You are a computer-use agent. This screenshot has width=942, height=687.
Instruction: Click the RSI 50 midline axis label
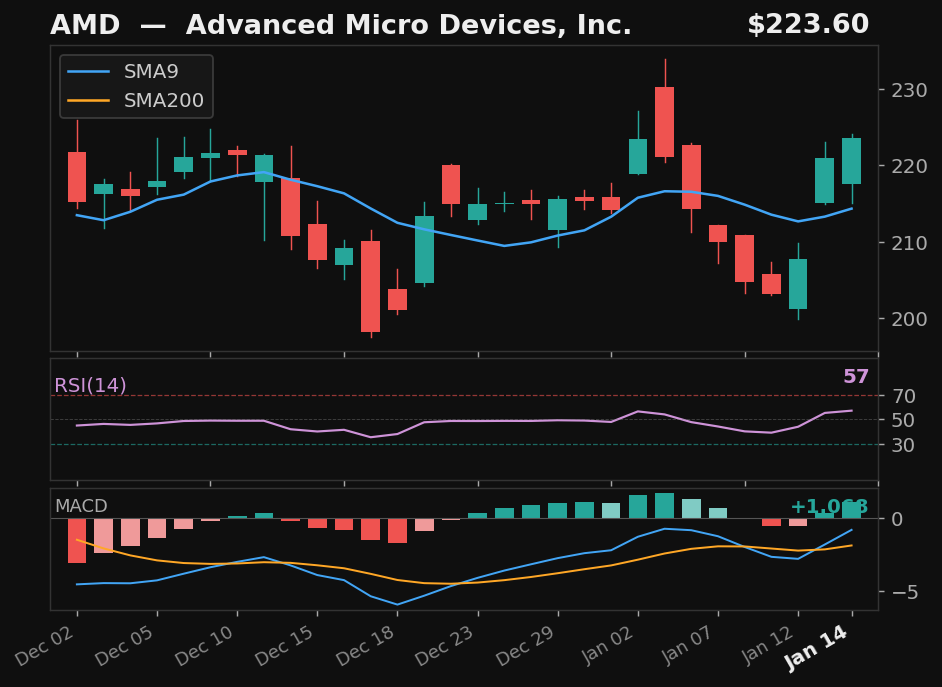point(903,420)
